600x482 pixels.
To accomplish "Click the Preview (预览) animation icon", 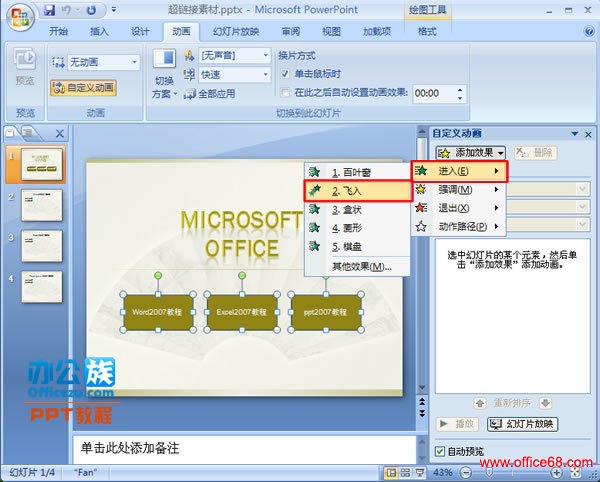I will click(x=24, y=66).
